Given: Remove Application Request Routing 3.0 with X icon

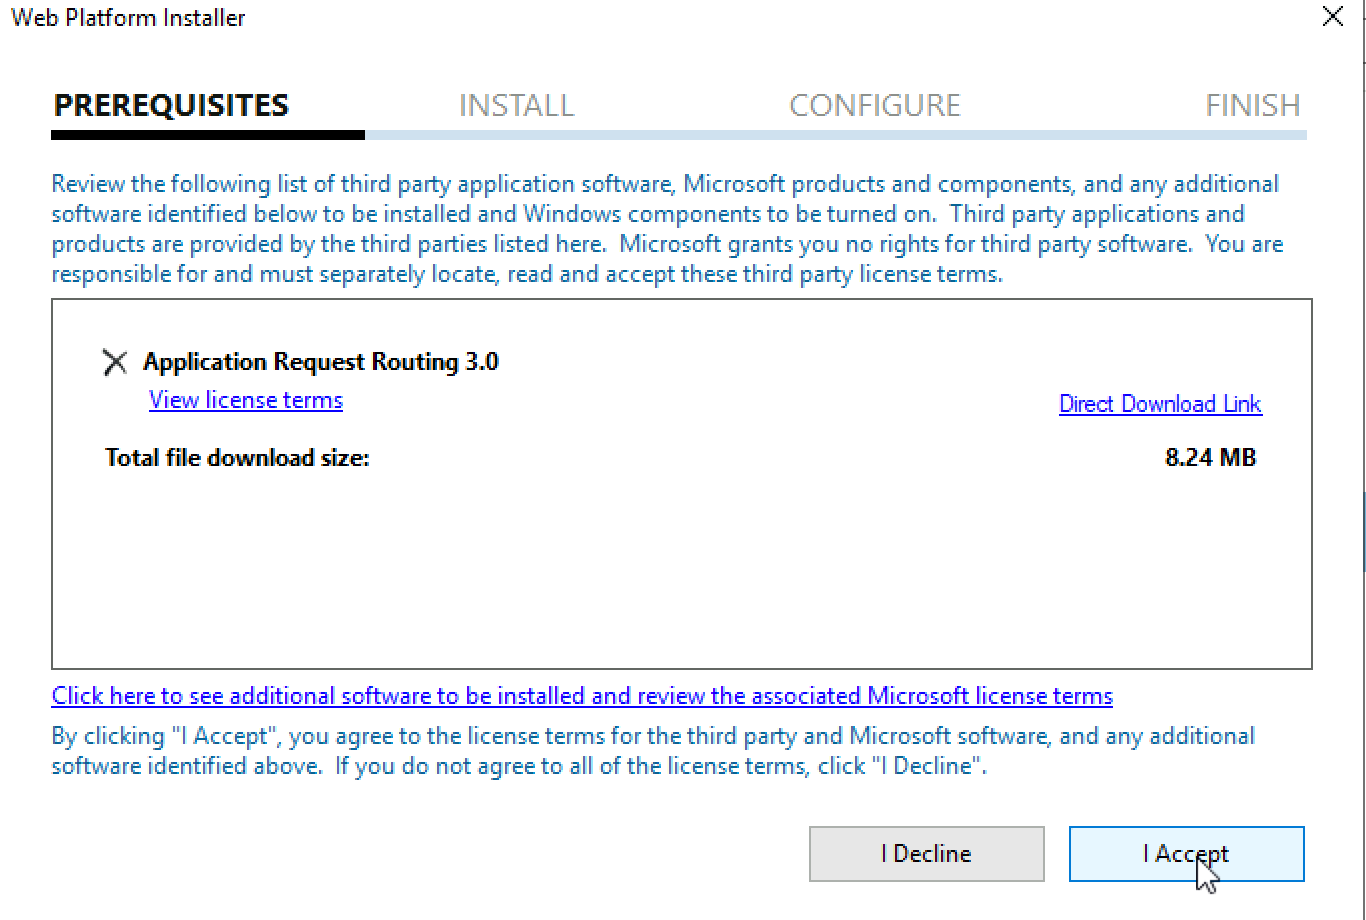Looking at the screenshot, I should click(x=115, y=362).
